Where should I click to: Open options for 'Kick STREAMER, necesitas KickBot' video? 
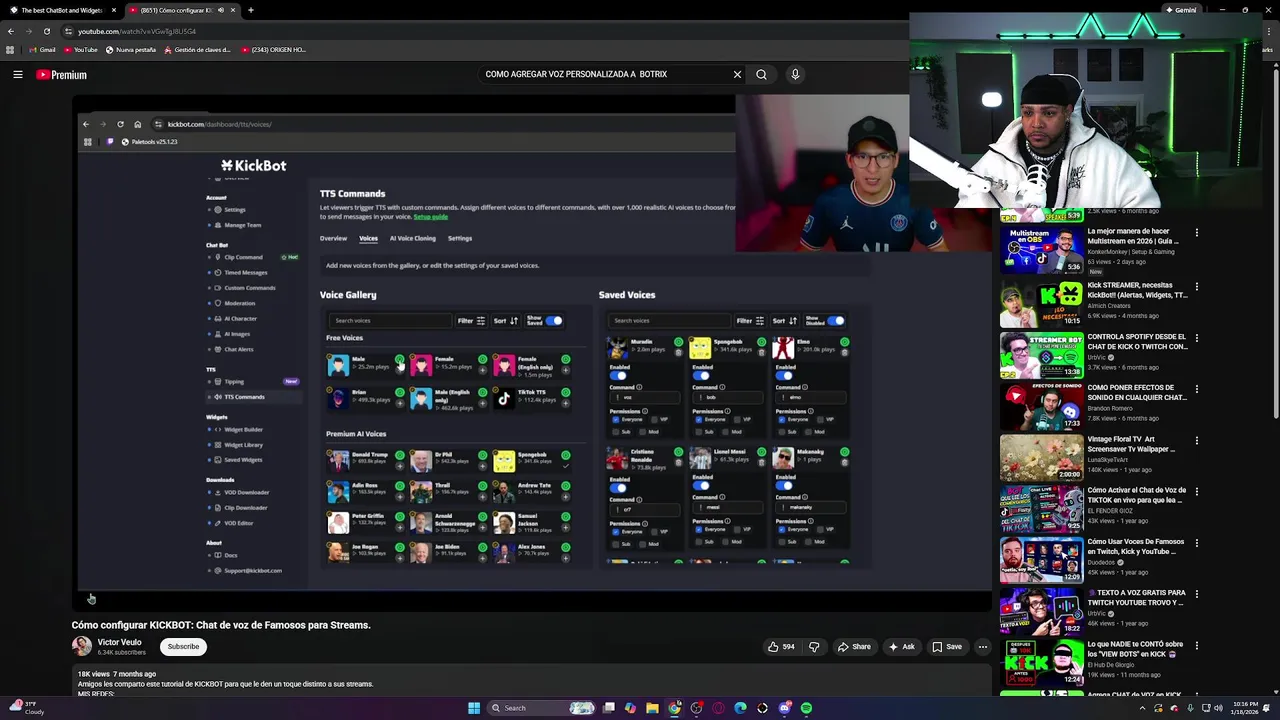(x=1196, y=287)
